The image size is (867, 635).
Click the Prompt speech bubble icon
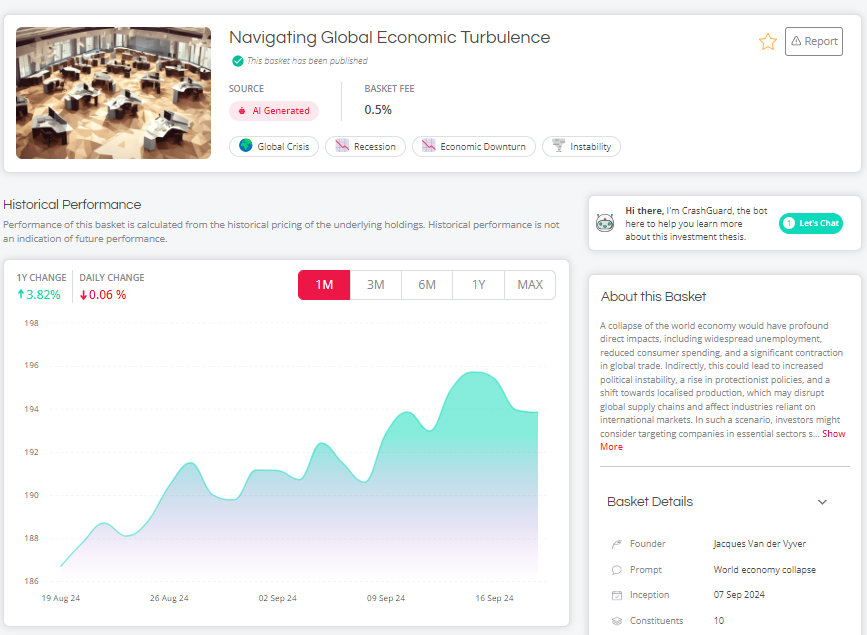tap(615, 570)
